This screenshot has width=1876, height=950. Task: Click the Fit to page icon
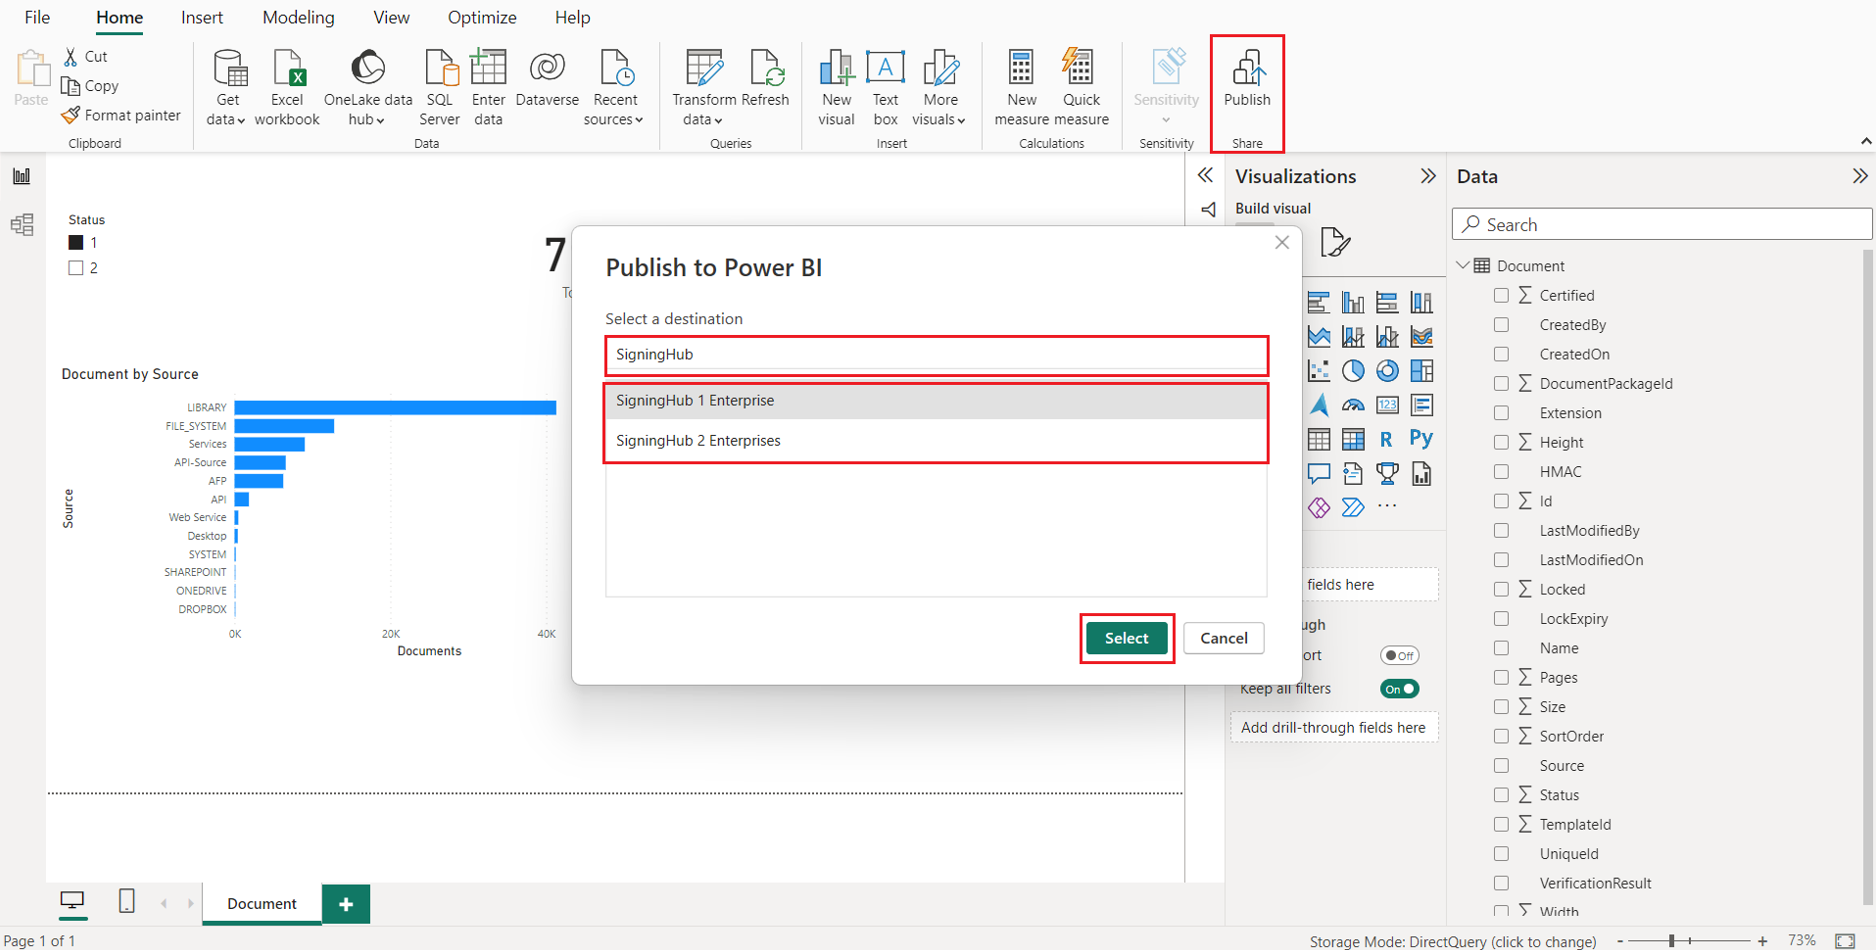click(1845, 940)
